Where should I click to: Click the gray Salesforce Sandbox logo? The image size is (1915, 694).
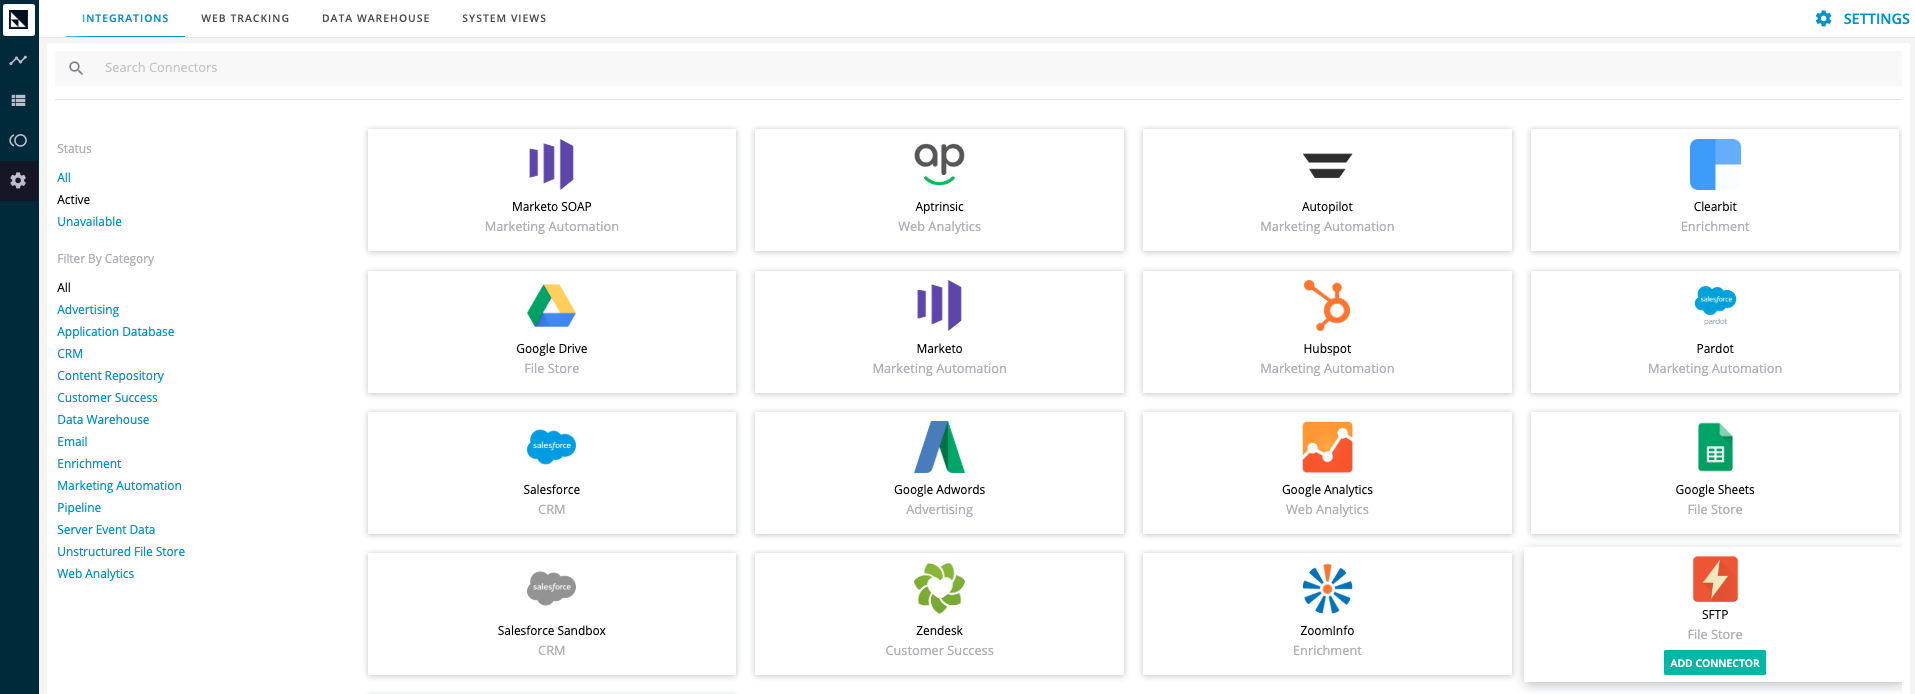point(551,588)
